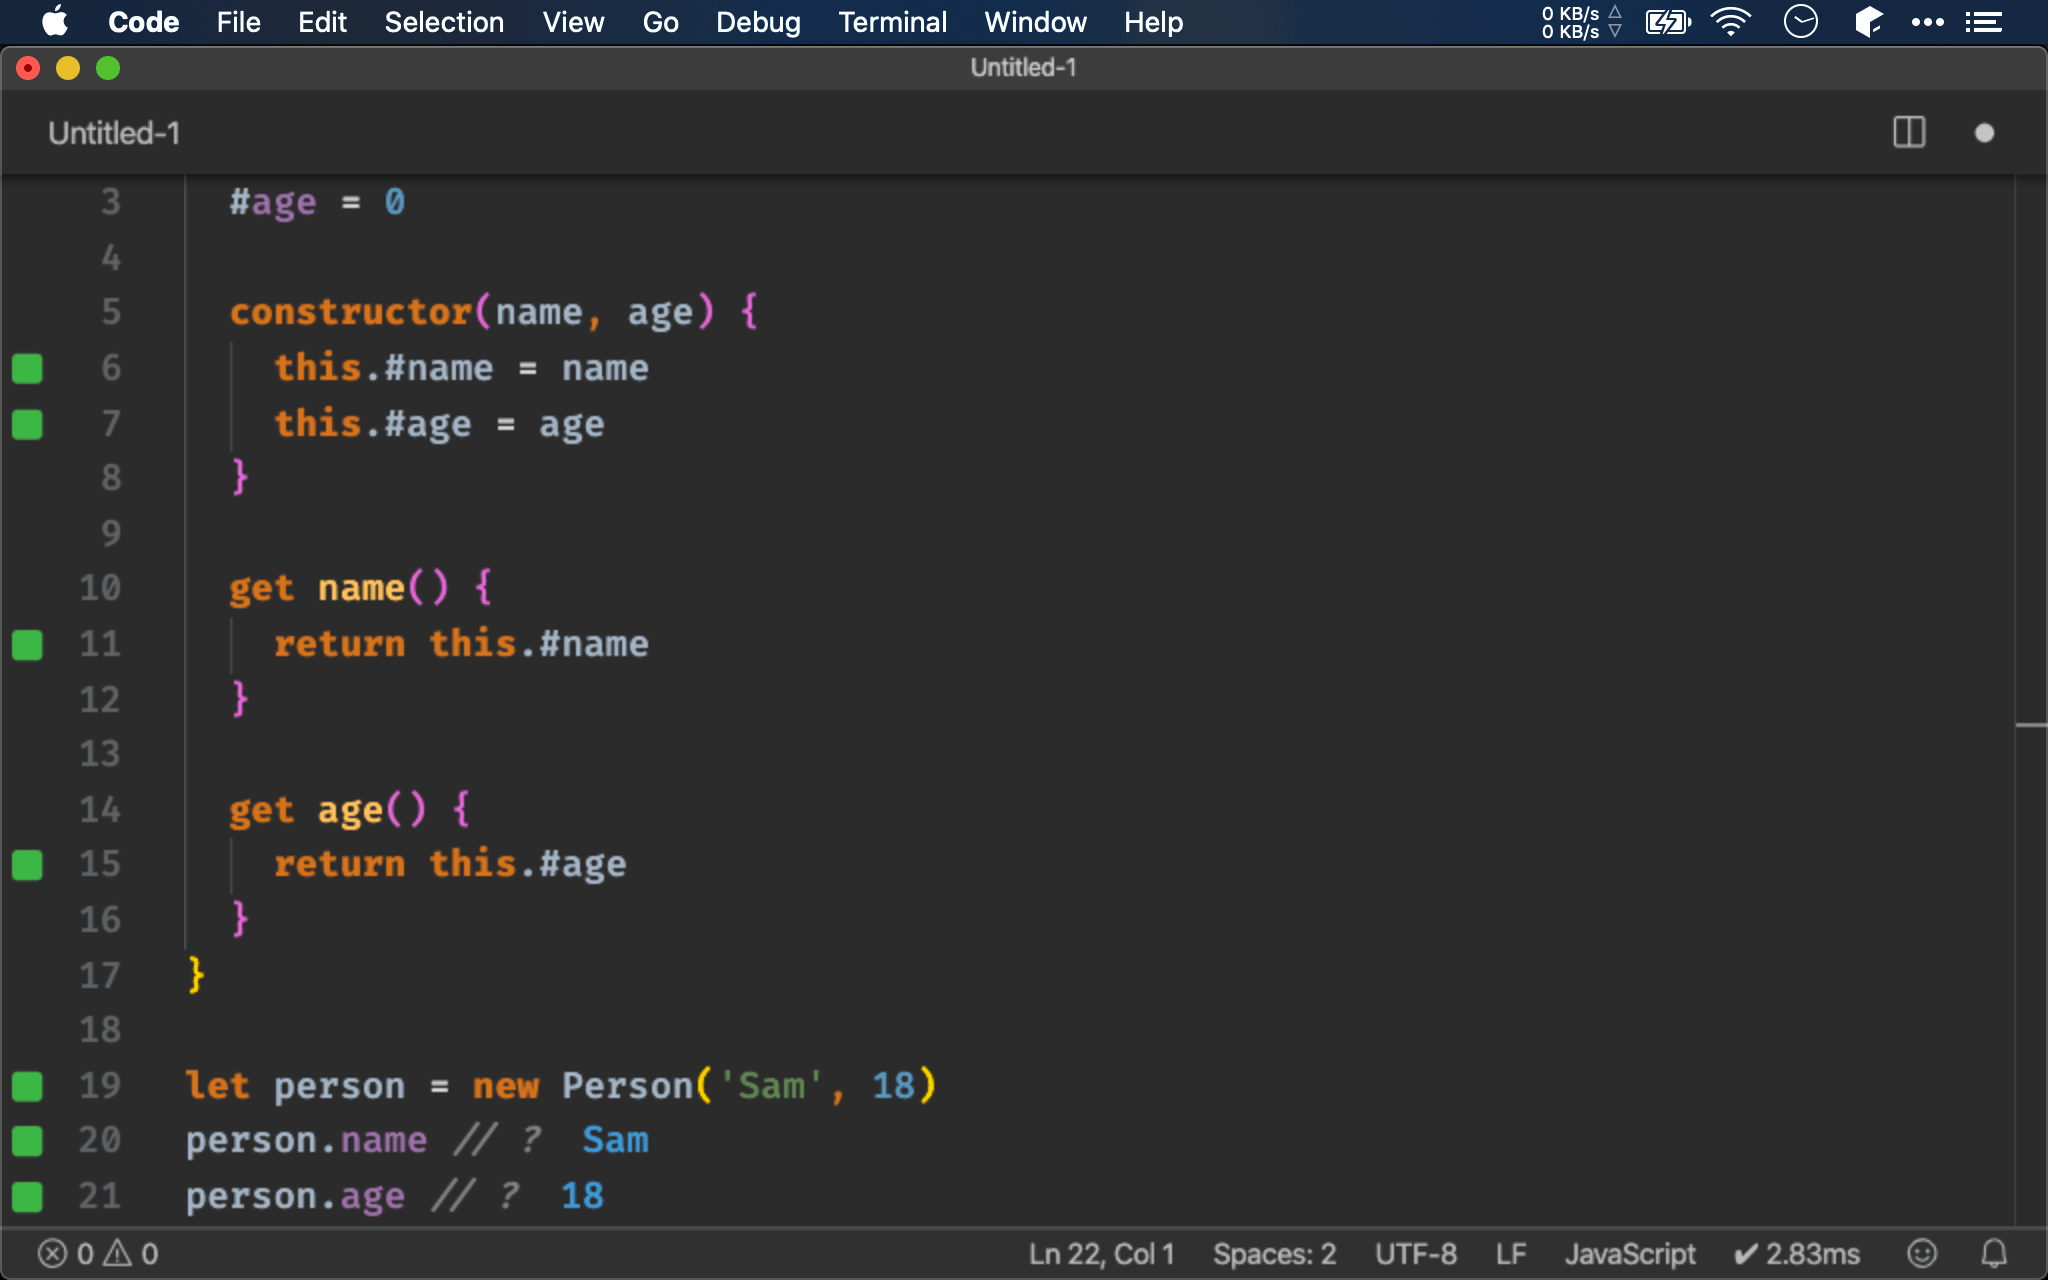Click the LF end of line selector
The image size is (2048, 1280).
(1510, 1253)
